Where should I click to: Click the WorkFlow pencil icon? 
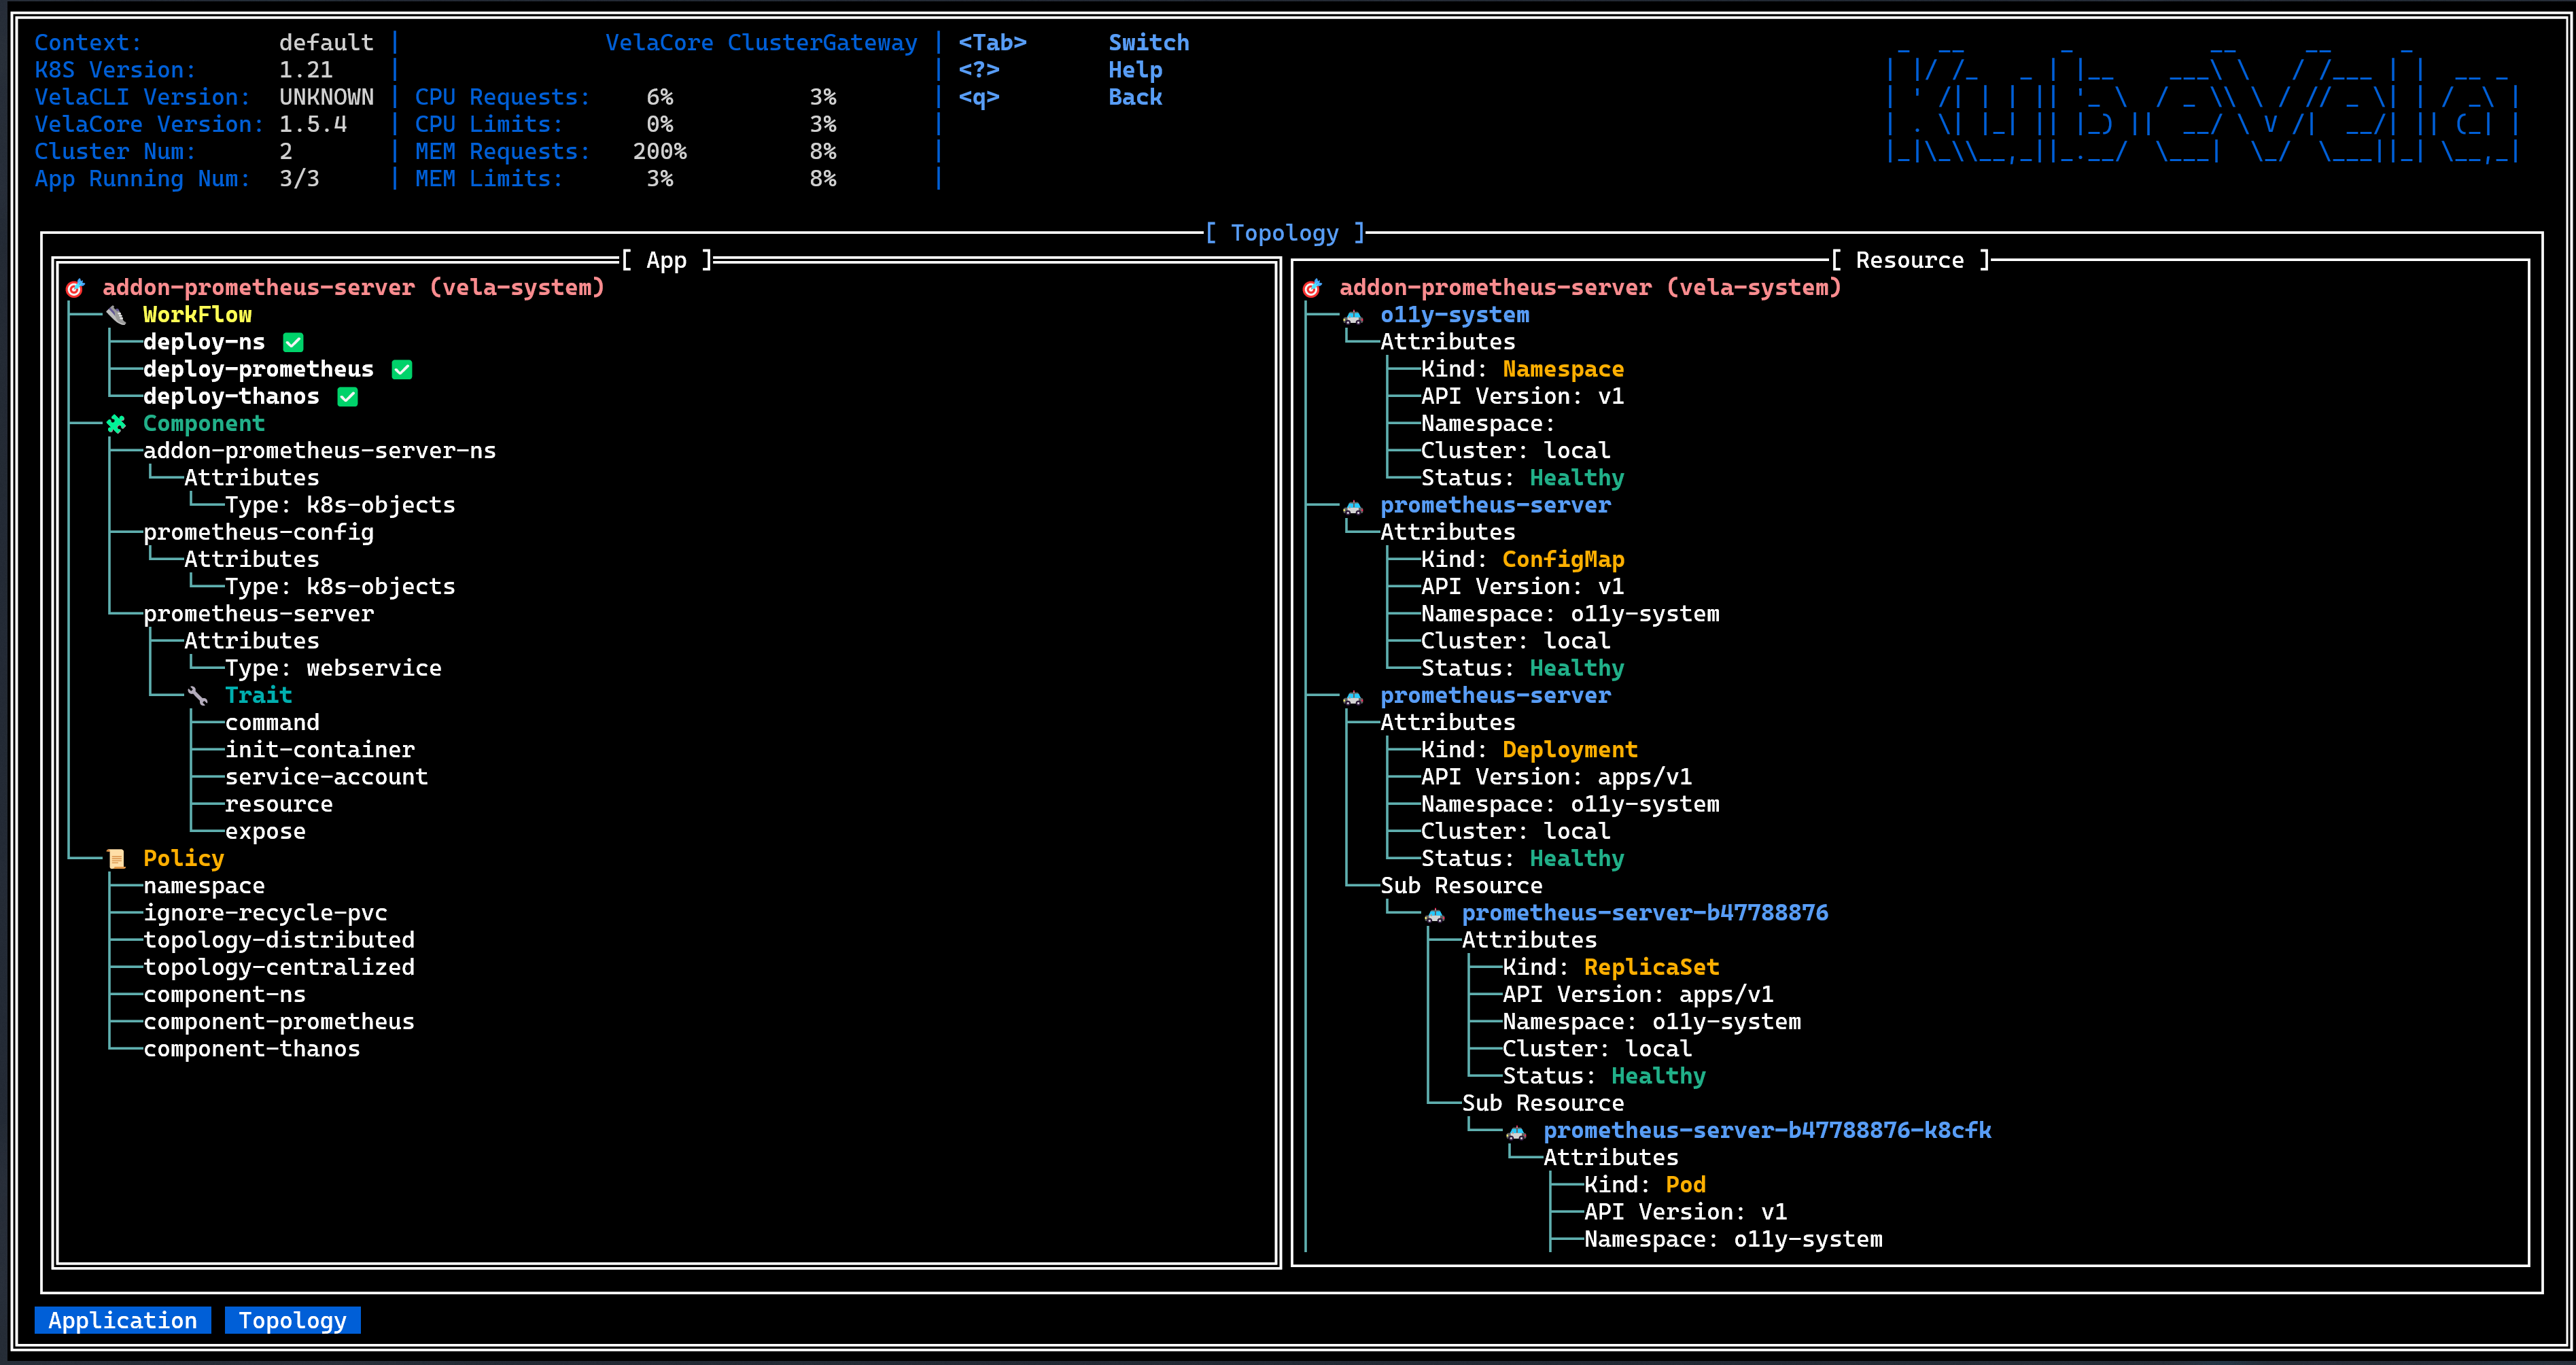click(x=116, y=315)
